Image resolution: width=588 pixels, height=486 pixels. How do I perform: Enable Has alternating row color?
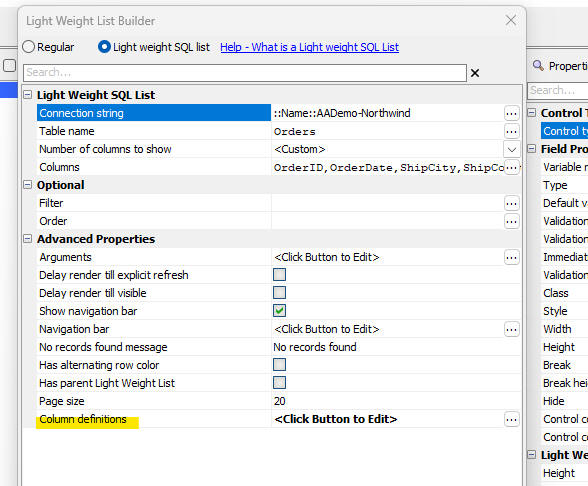279,364
